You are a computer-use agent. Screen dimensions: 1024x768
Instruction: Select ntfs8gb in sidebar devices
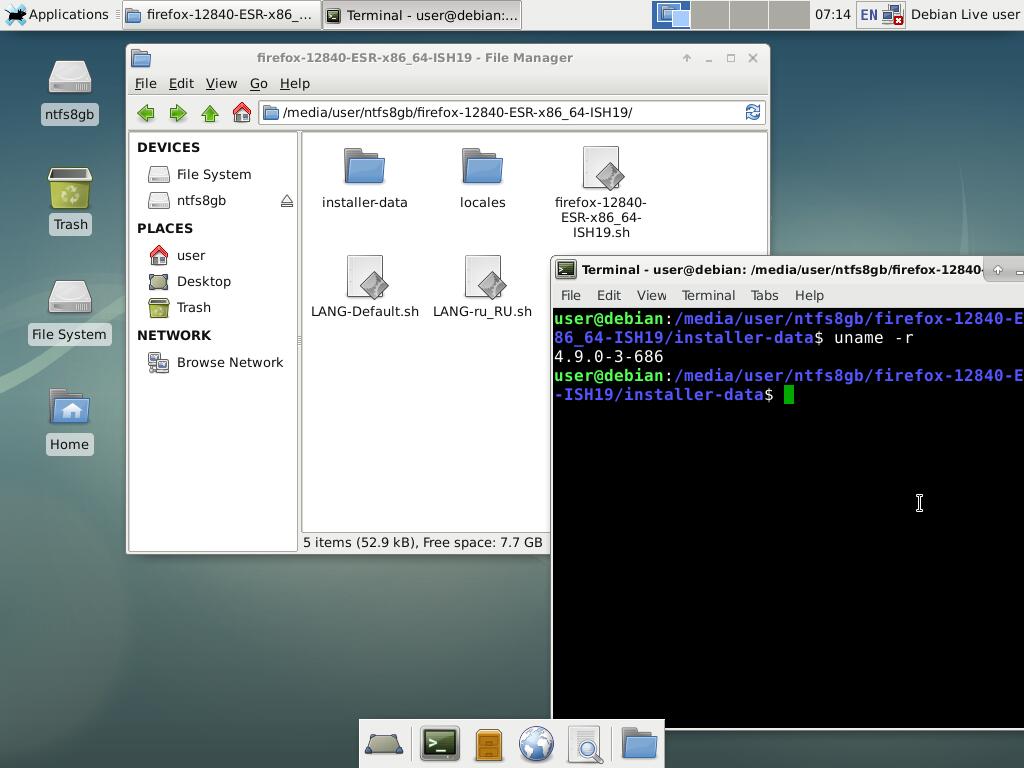point(202,200)
